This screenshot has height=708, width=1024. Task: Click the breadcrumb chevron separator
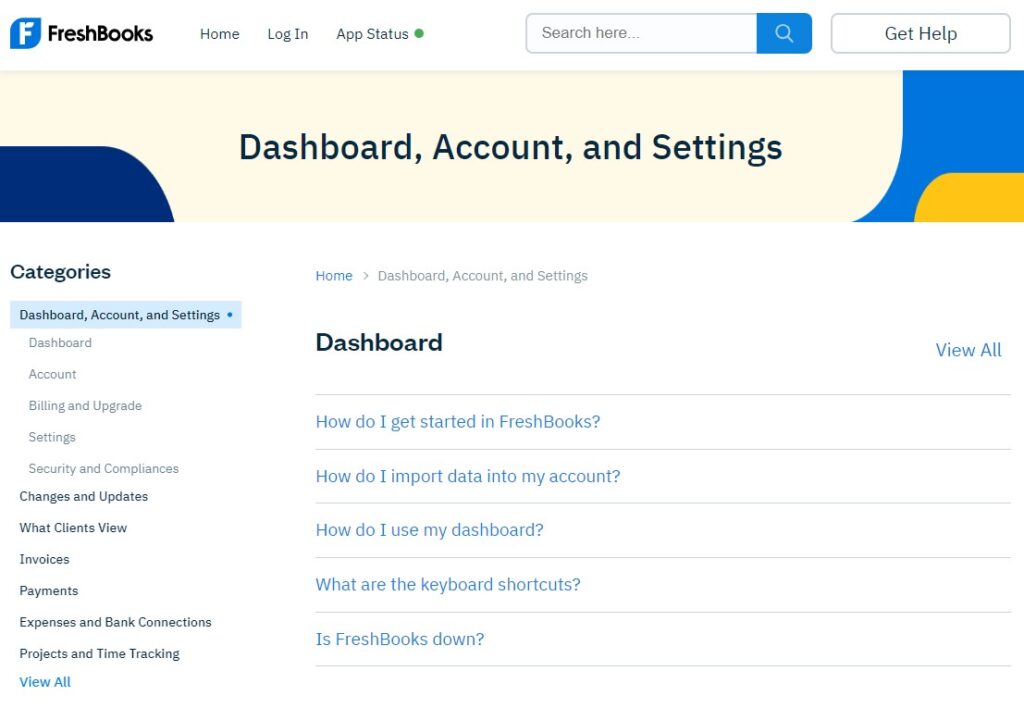click(365, 276)
